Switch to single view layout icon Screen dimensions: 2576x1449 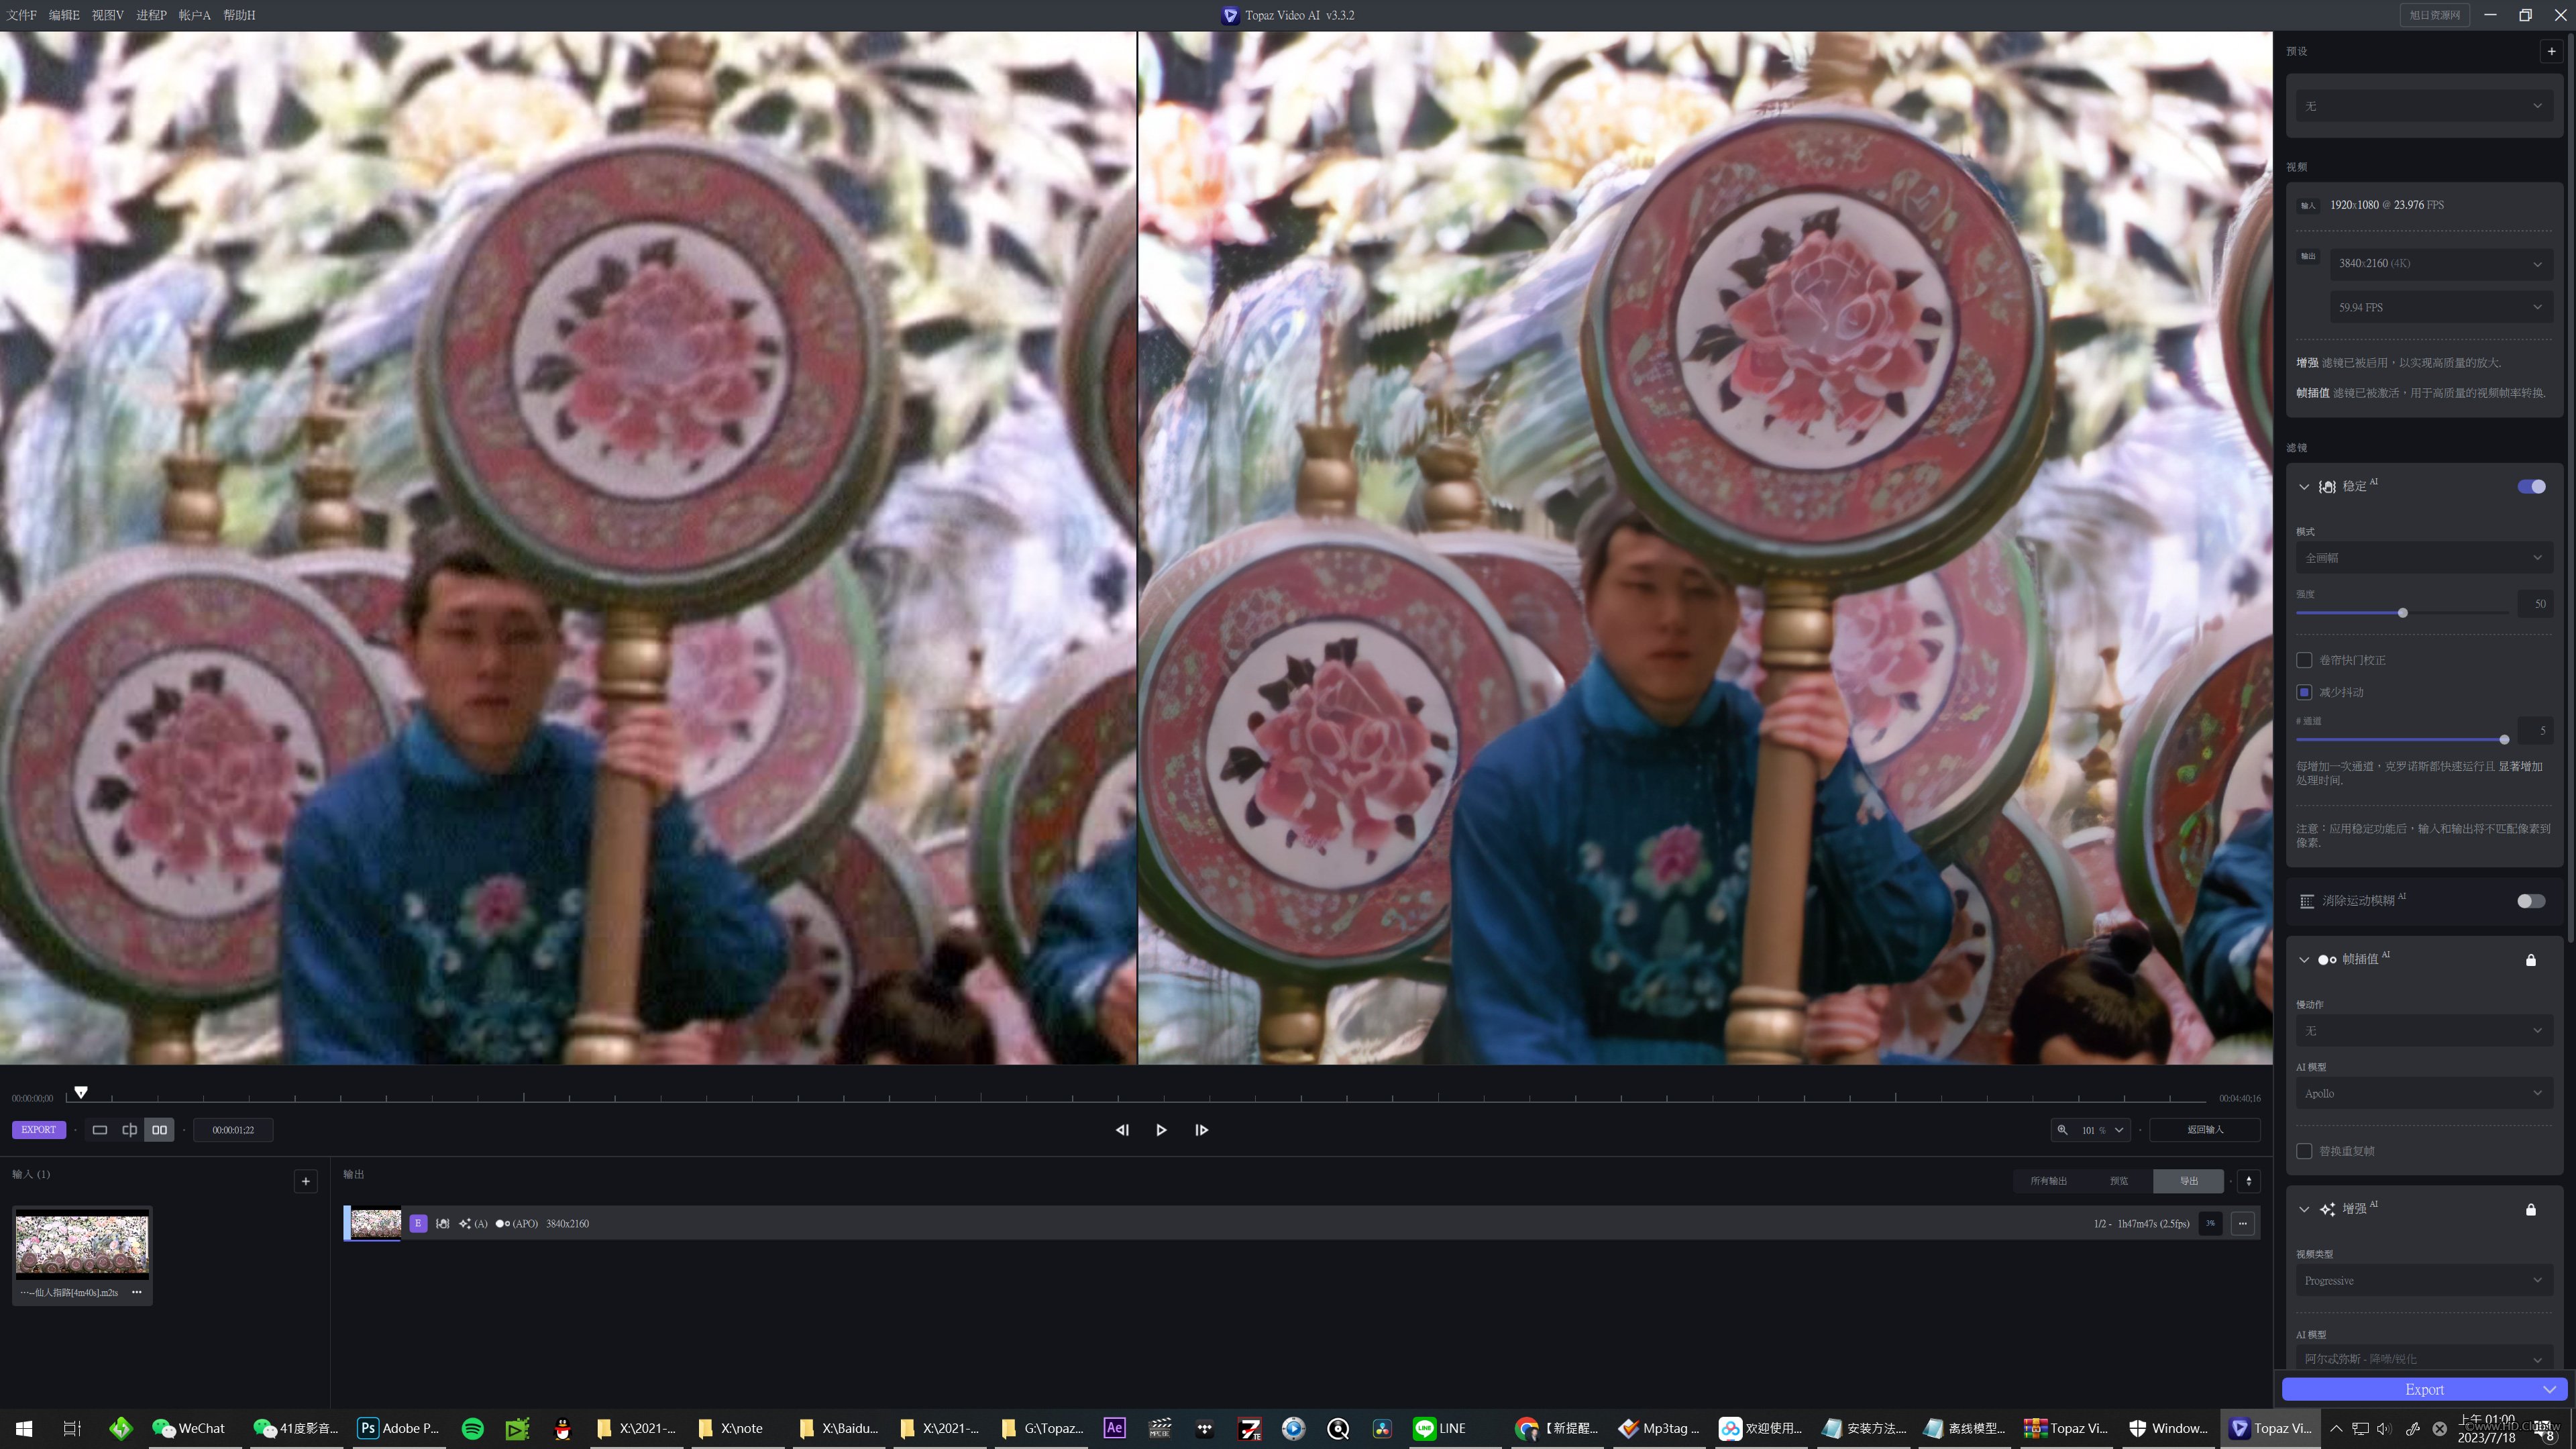[100, 1130]
